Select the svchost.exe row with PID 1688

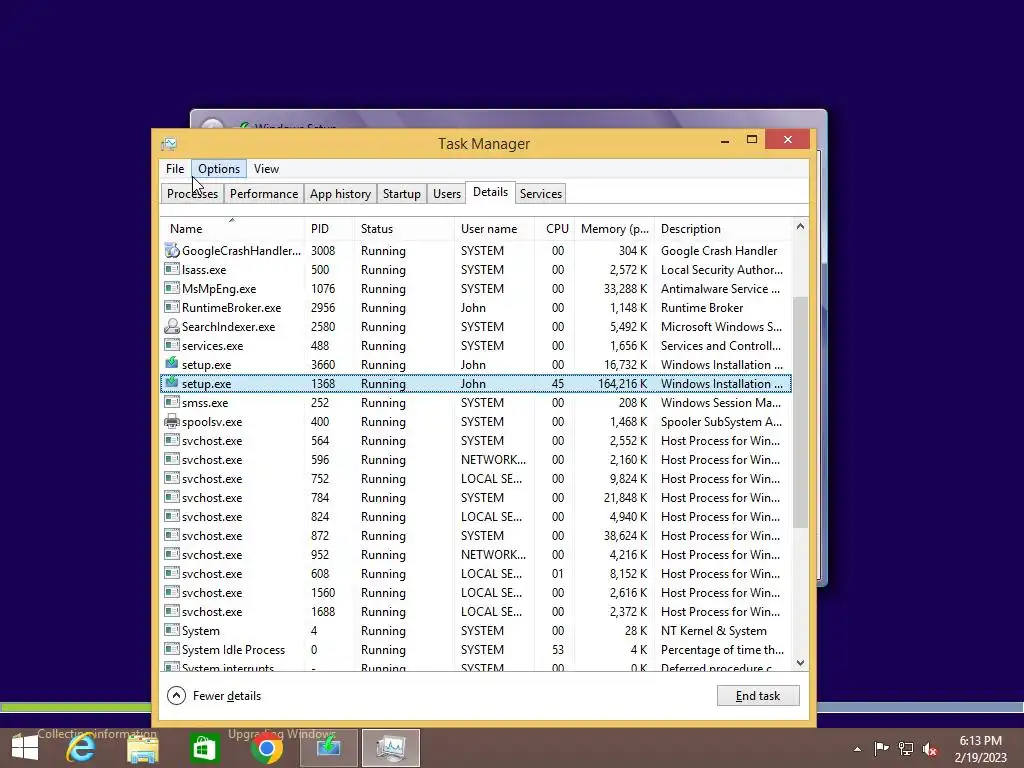pos(475,611)
